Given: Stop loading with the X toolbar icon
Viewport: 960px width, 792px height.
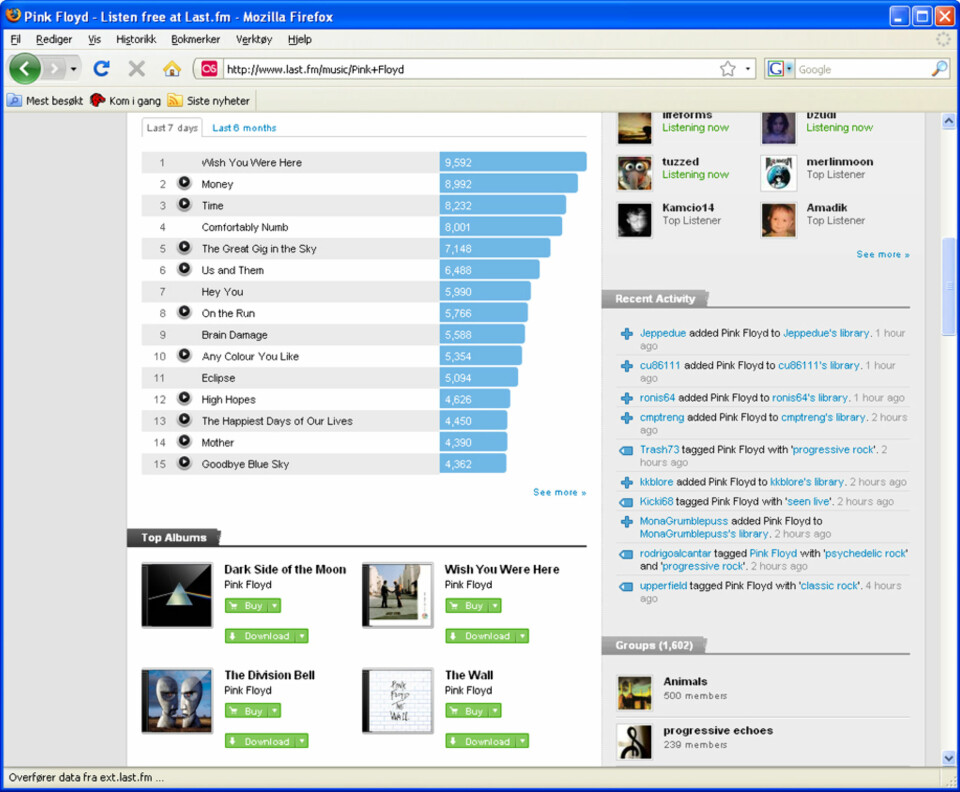Looking at the screenshot, I should [137, 69].
